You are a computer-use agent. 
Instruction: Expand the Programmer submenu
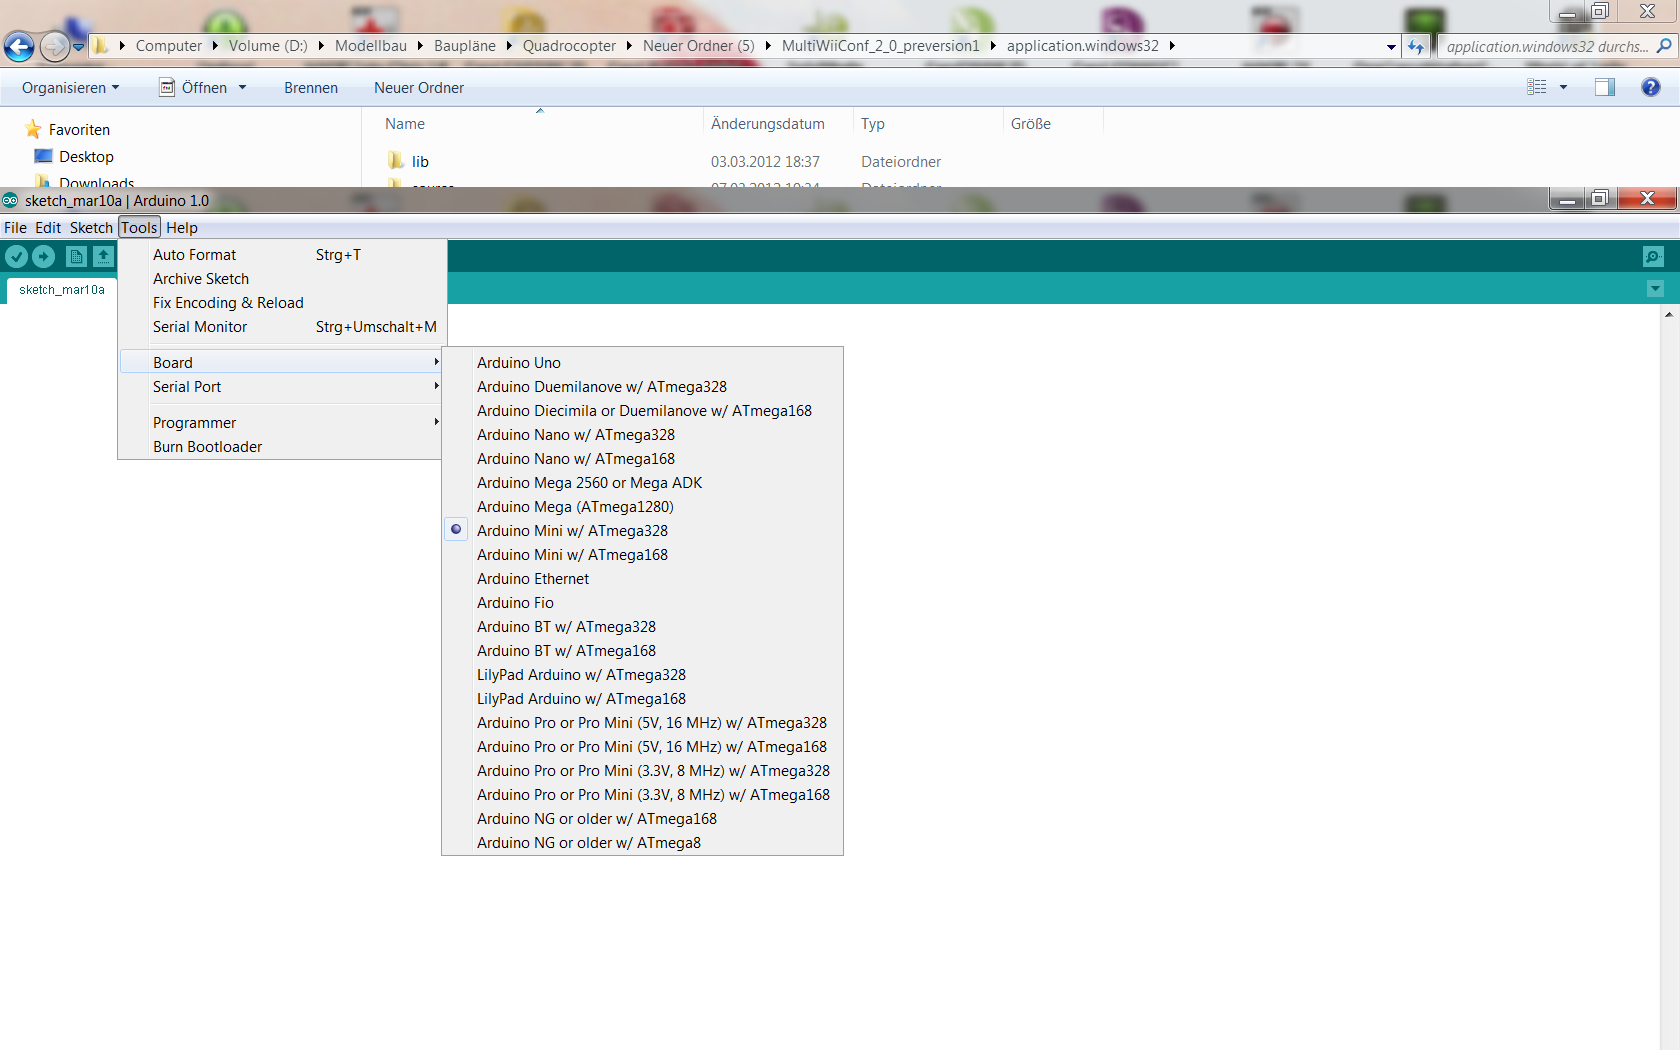[x=280, y=423]
